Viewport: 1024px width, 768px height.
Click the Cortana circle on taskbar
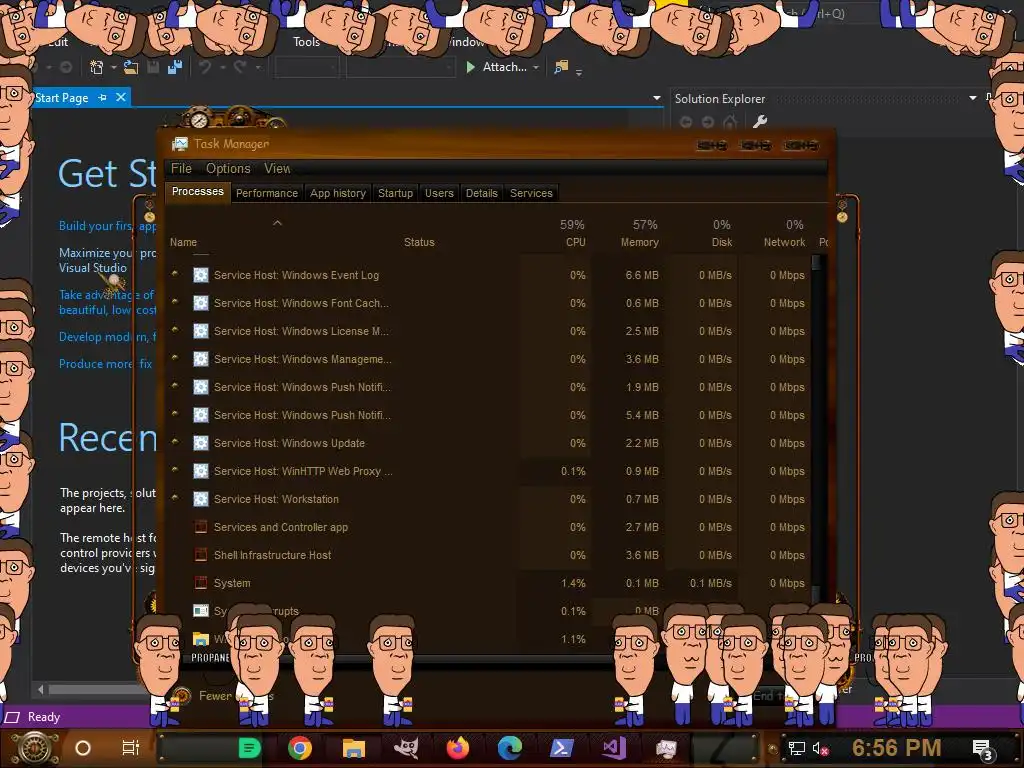83,748
